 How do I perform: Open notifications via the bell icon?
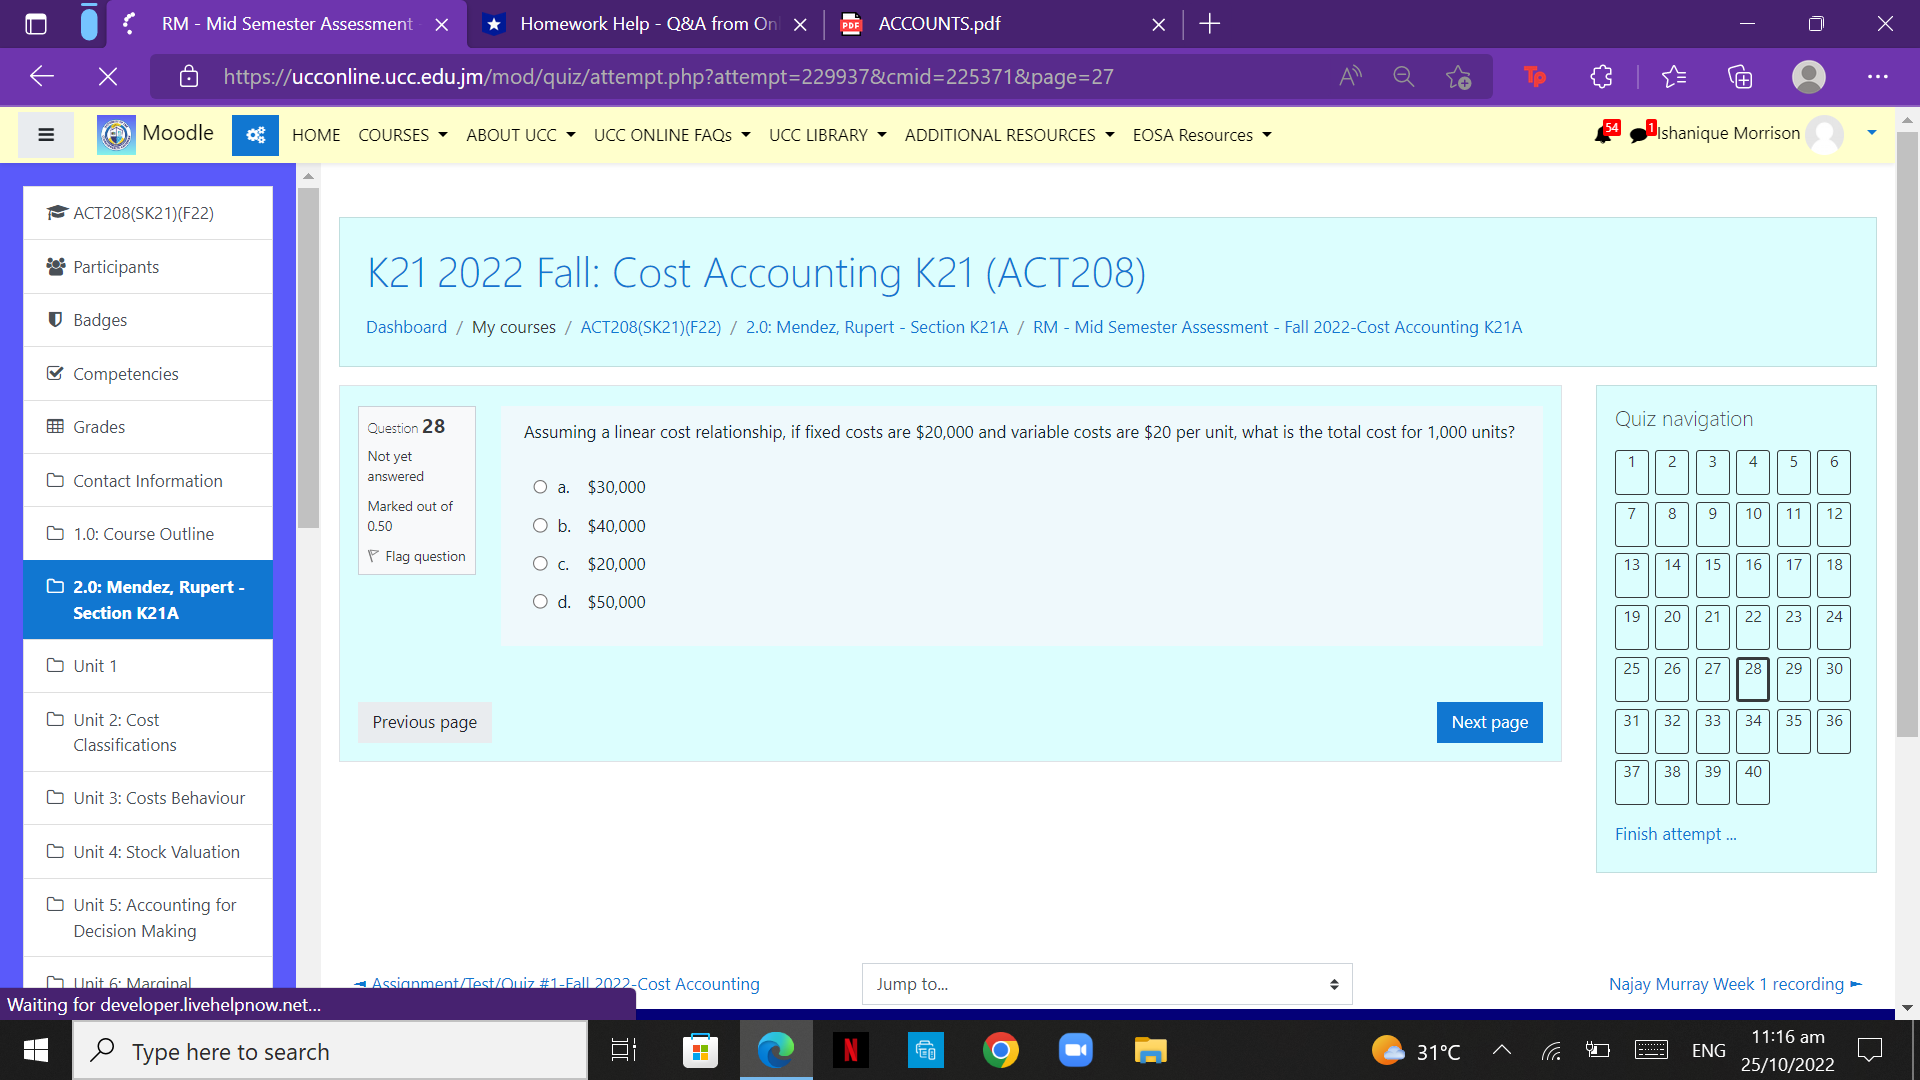pyautogui.click(x=1603, y=134)
